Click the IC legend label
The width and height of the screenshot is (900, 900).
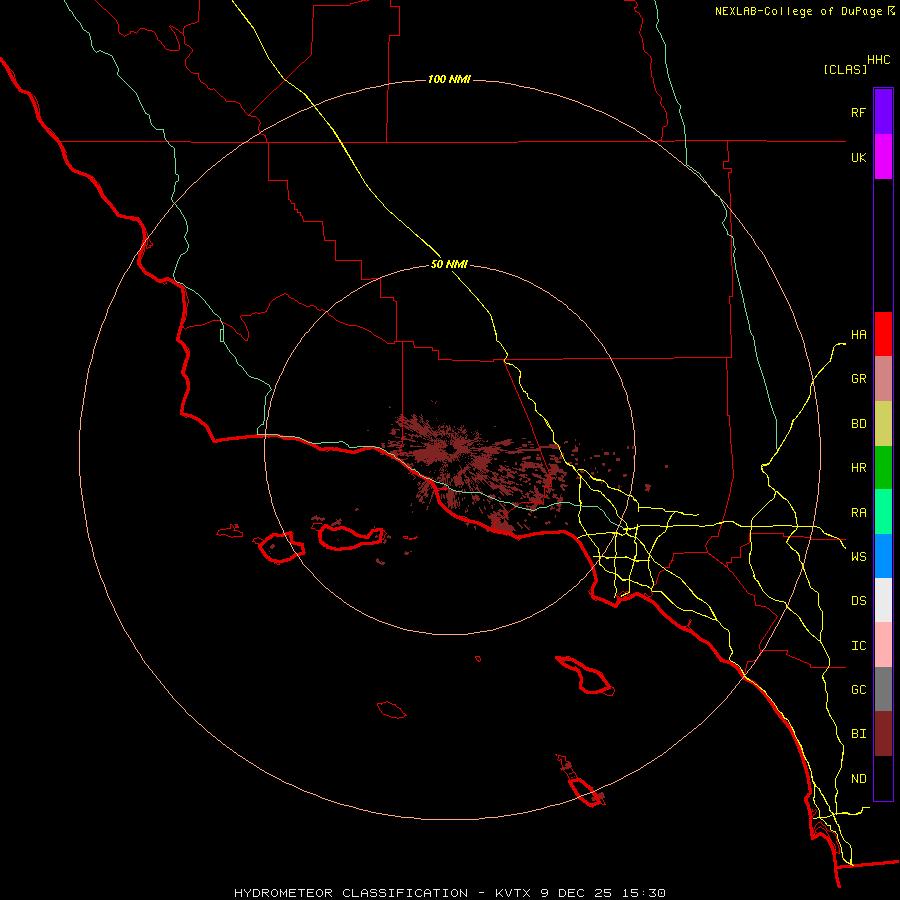pos(858,646)
